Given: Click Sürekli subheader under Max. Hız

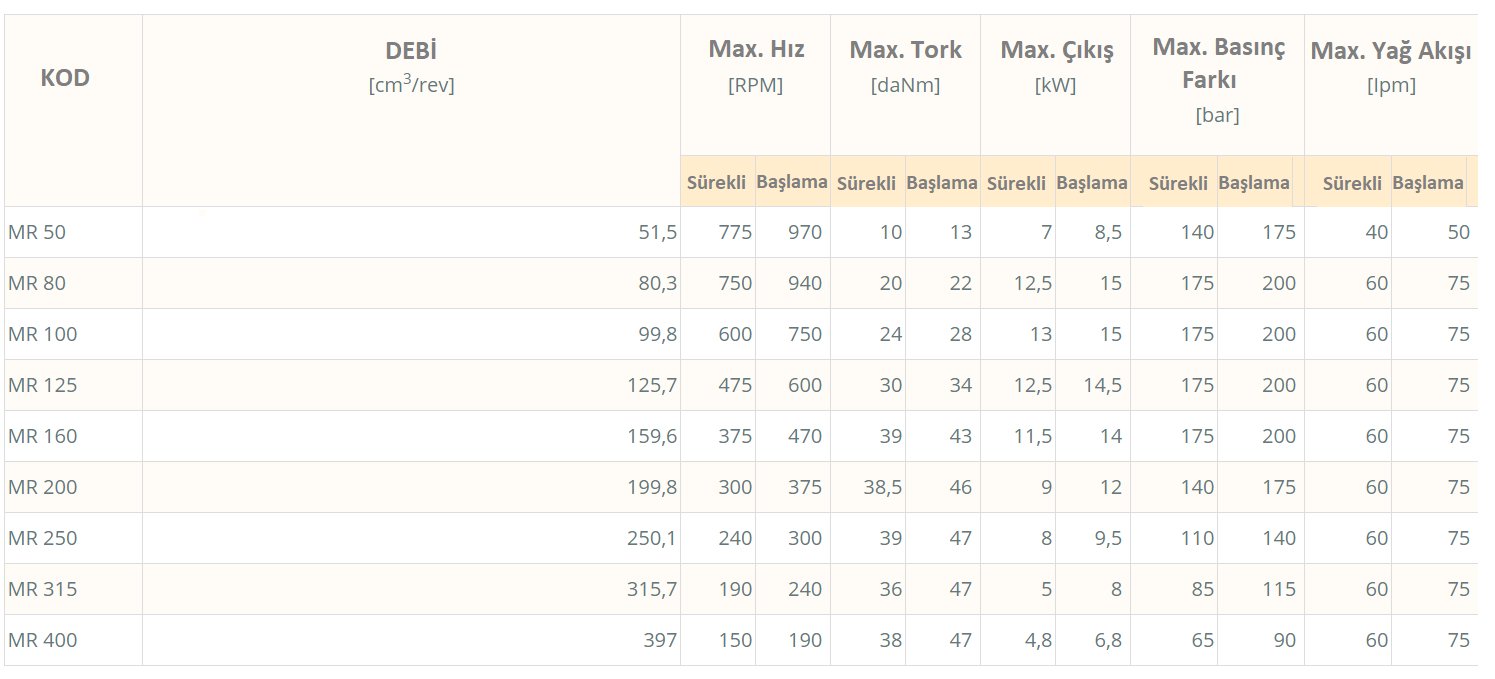Looking at the screenshot, I should coord(717,183).
